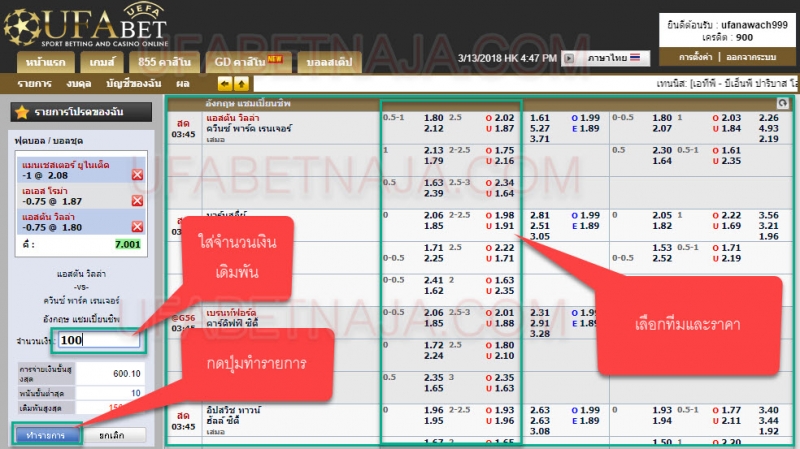Image resolution: width=800 pixels, height=449 pixels.
Task: Click the first-half 1X2 odds 3.56
Action: (x=769, y=215)
